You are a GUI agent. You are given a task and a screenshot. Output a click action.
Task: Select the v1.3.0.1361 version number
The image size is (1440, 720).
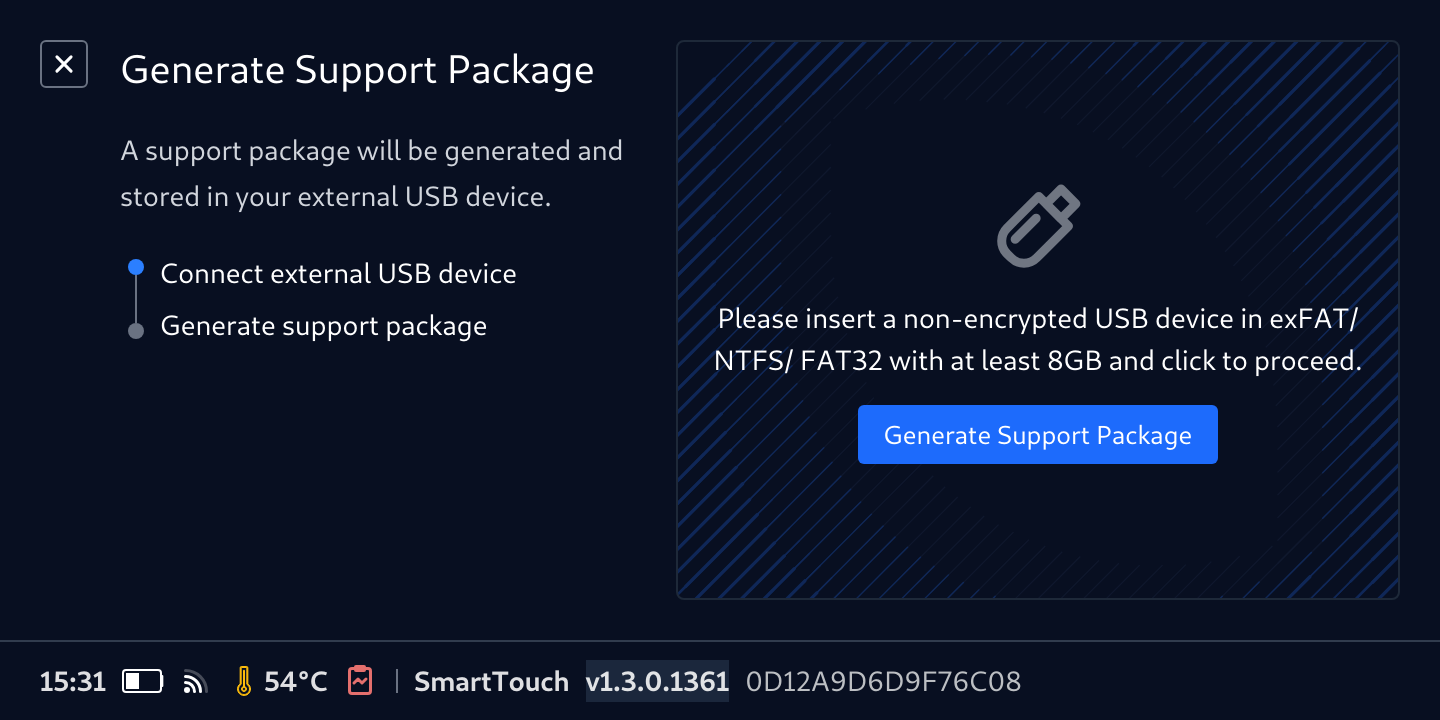click(657, 682)
